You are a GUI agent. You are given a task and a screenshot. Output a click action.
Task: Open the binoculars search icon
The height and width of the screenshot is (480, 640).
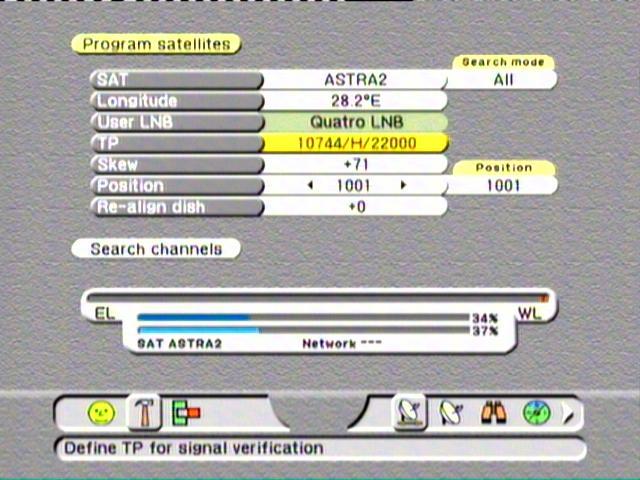coord(493,412)
